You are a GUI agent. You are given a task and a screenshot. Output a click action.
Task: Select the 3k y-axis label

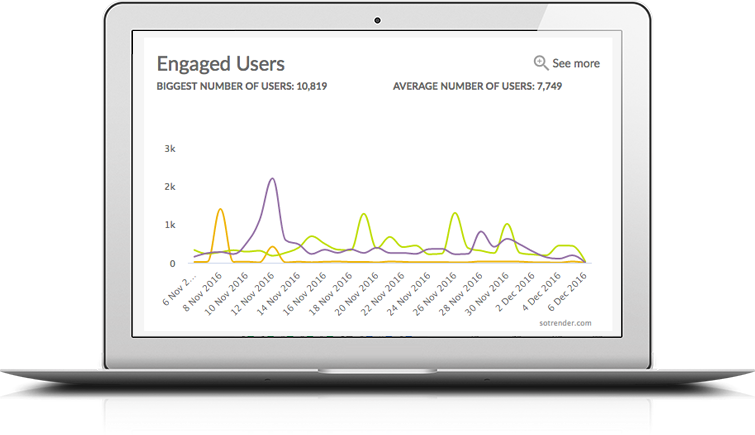pyautogui.click(x=169, y=148)
